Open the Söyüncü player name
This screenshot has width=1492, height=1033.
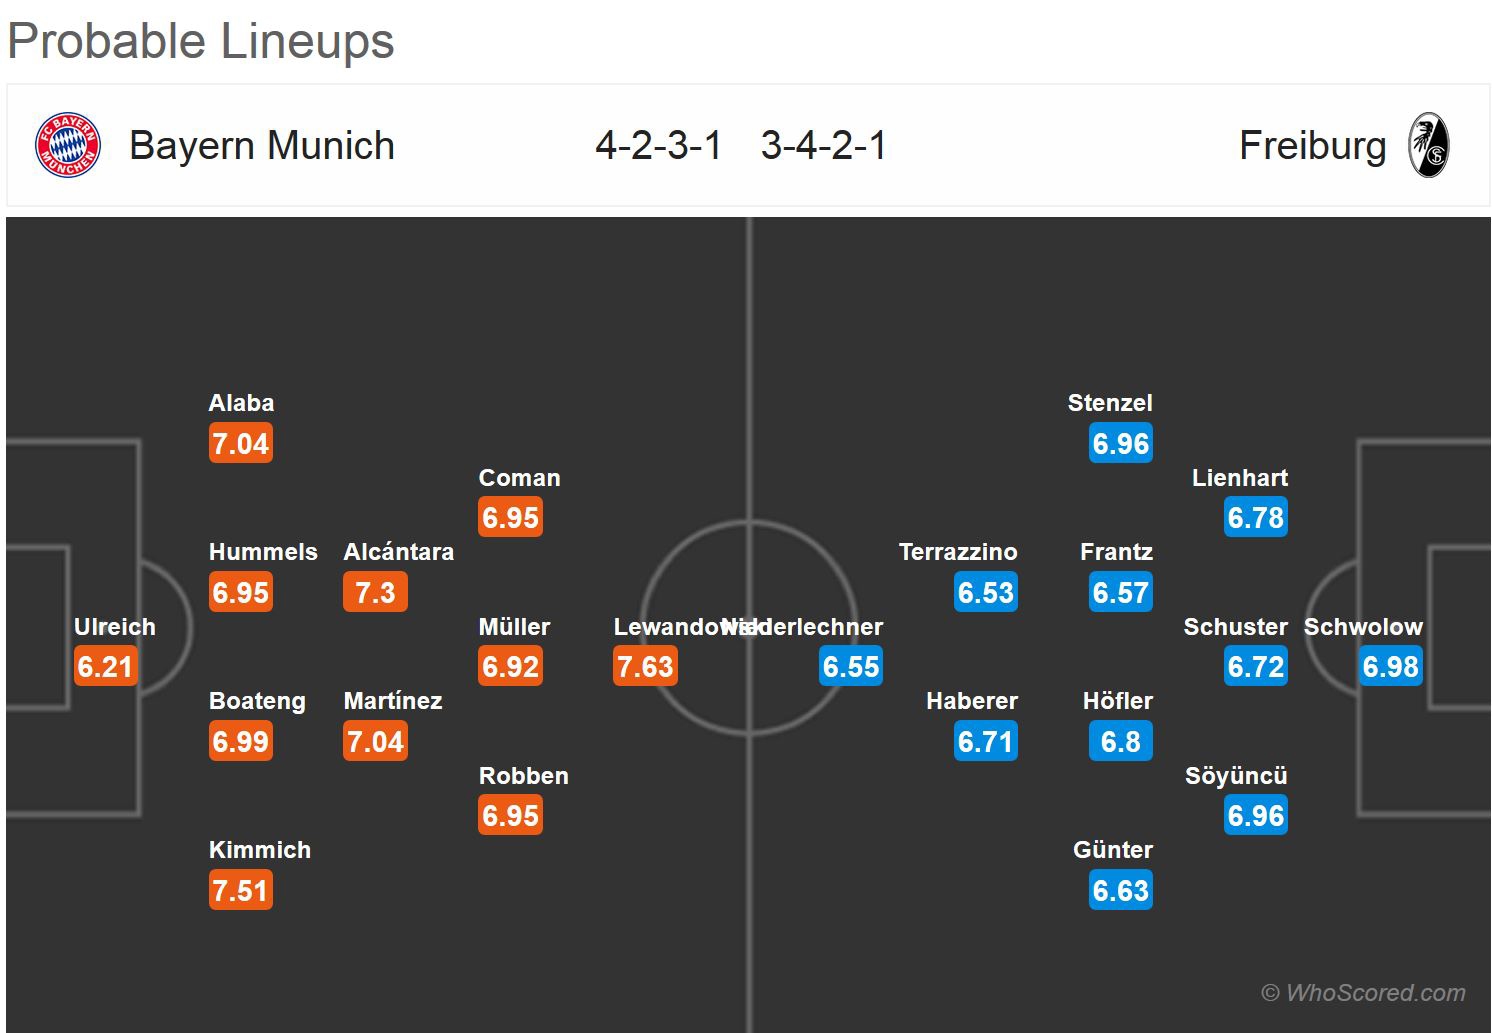pos(1236,776)
